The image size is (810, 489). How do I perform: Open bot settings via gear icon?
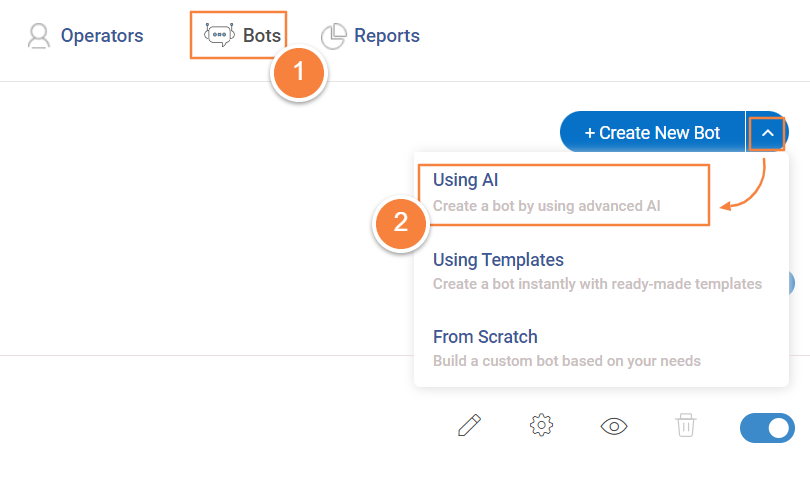(x=541, y=426)
